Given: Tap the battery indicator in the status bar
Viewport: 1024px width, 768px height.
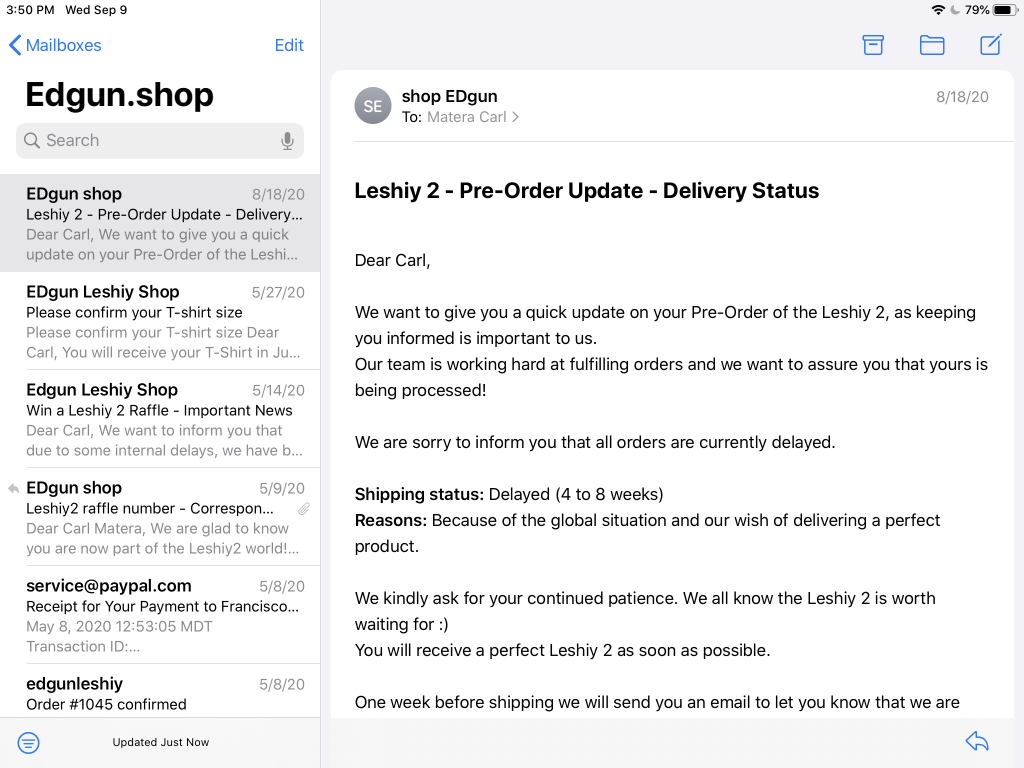Looking at the screenshot, I should (1005, 10).
